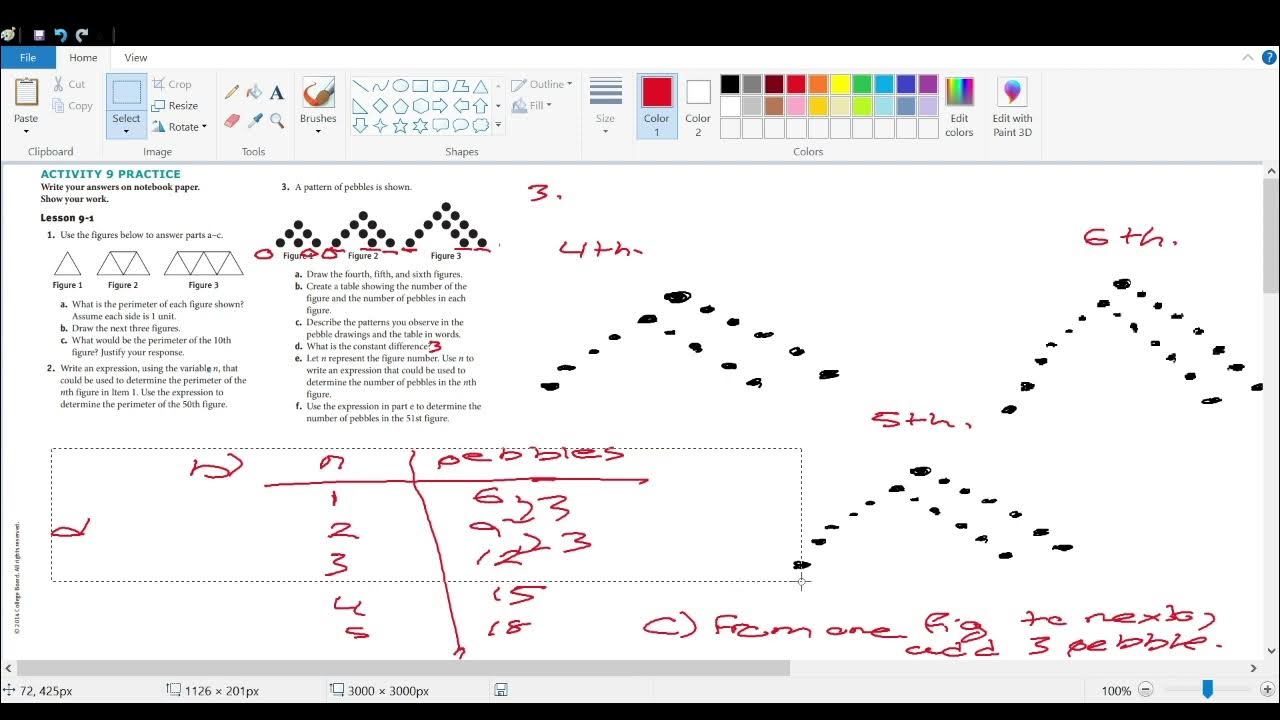This screenshot has width=1280, height=720.
Task: Click Redo in the quick access toolbar
Action: [x=82, y=35]
